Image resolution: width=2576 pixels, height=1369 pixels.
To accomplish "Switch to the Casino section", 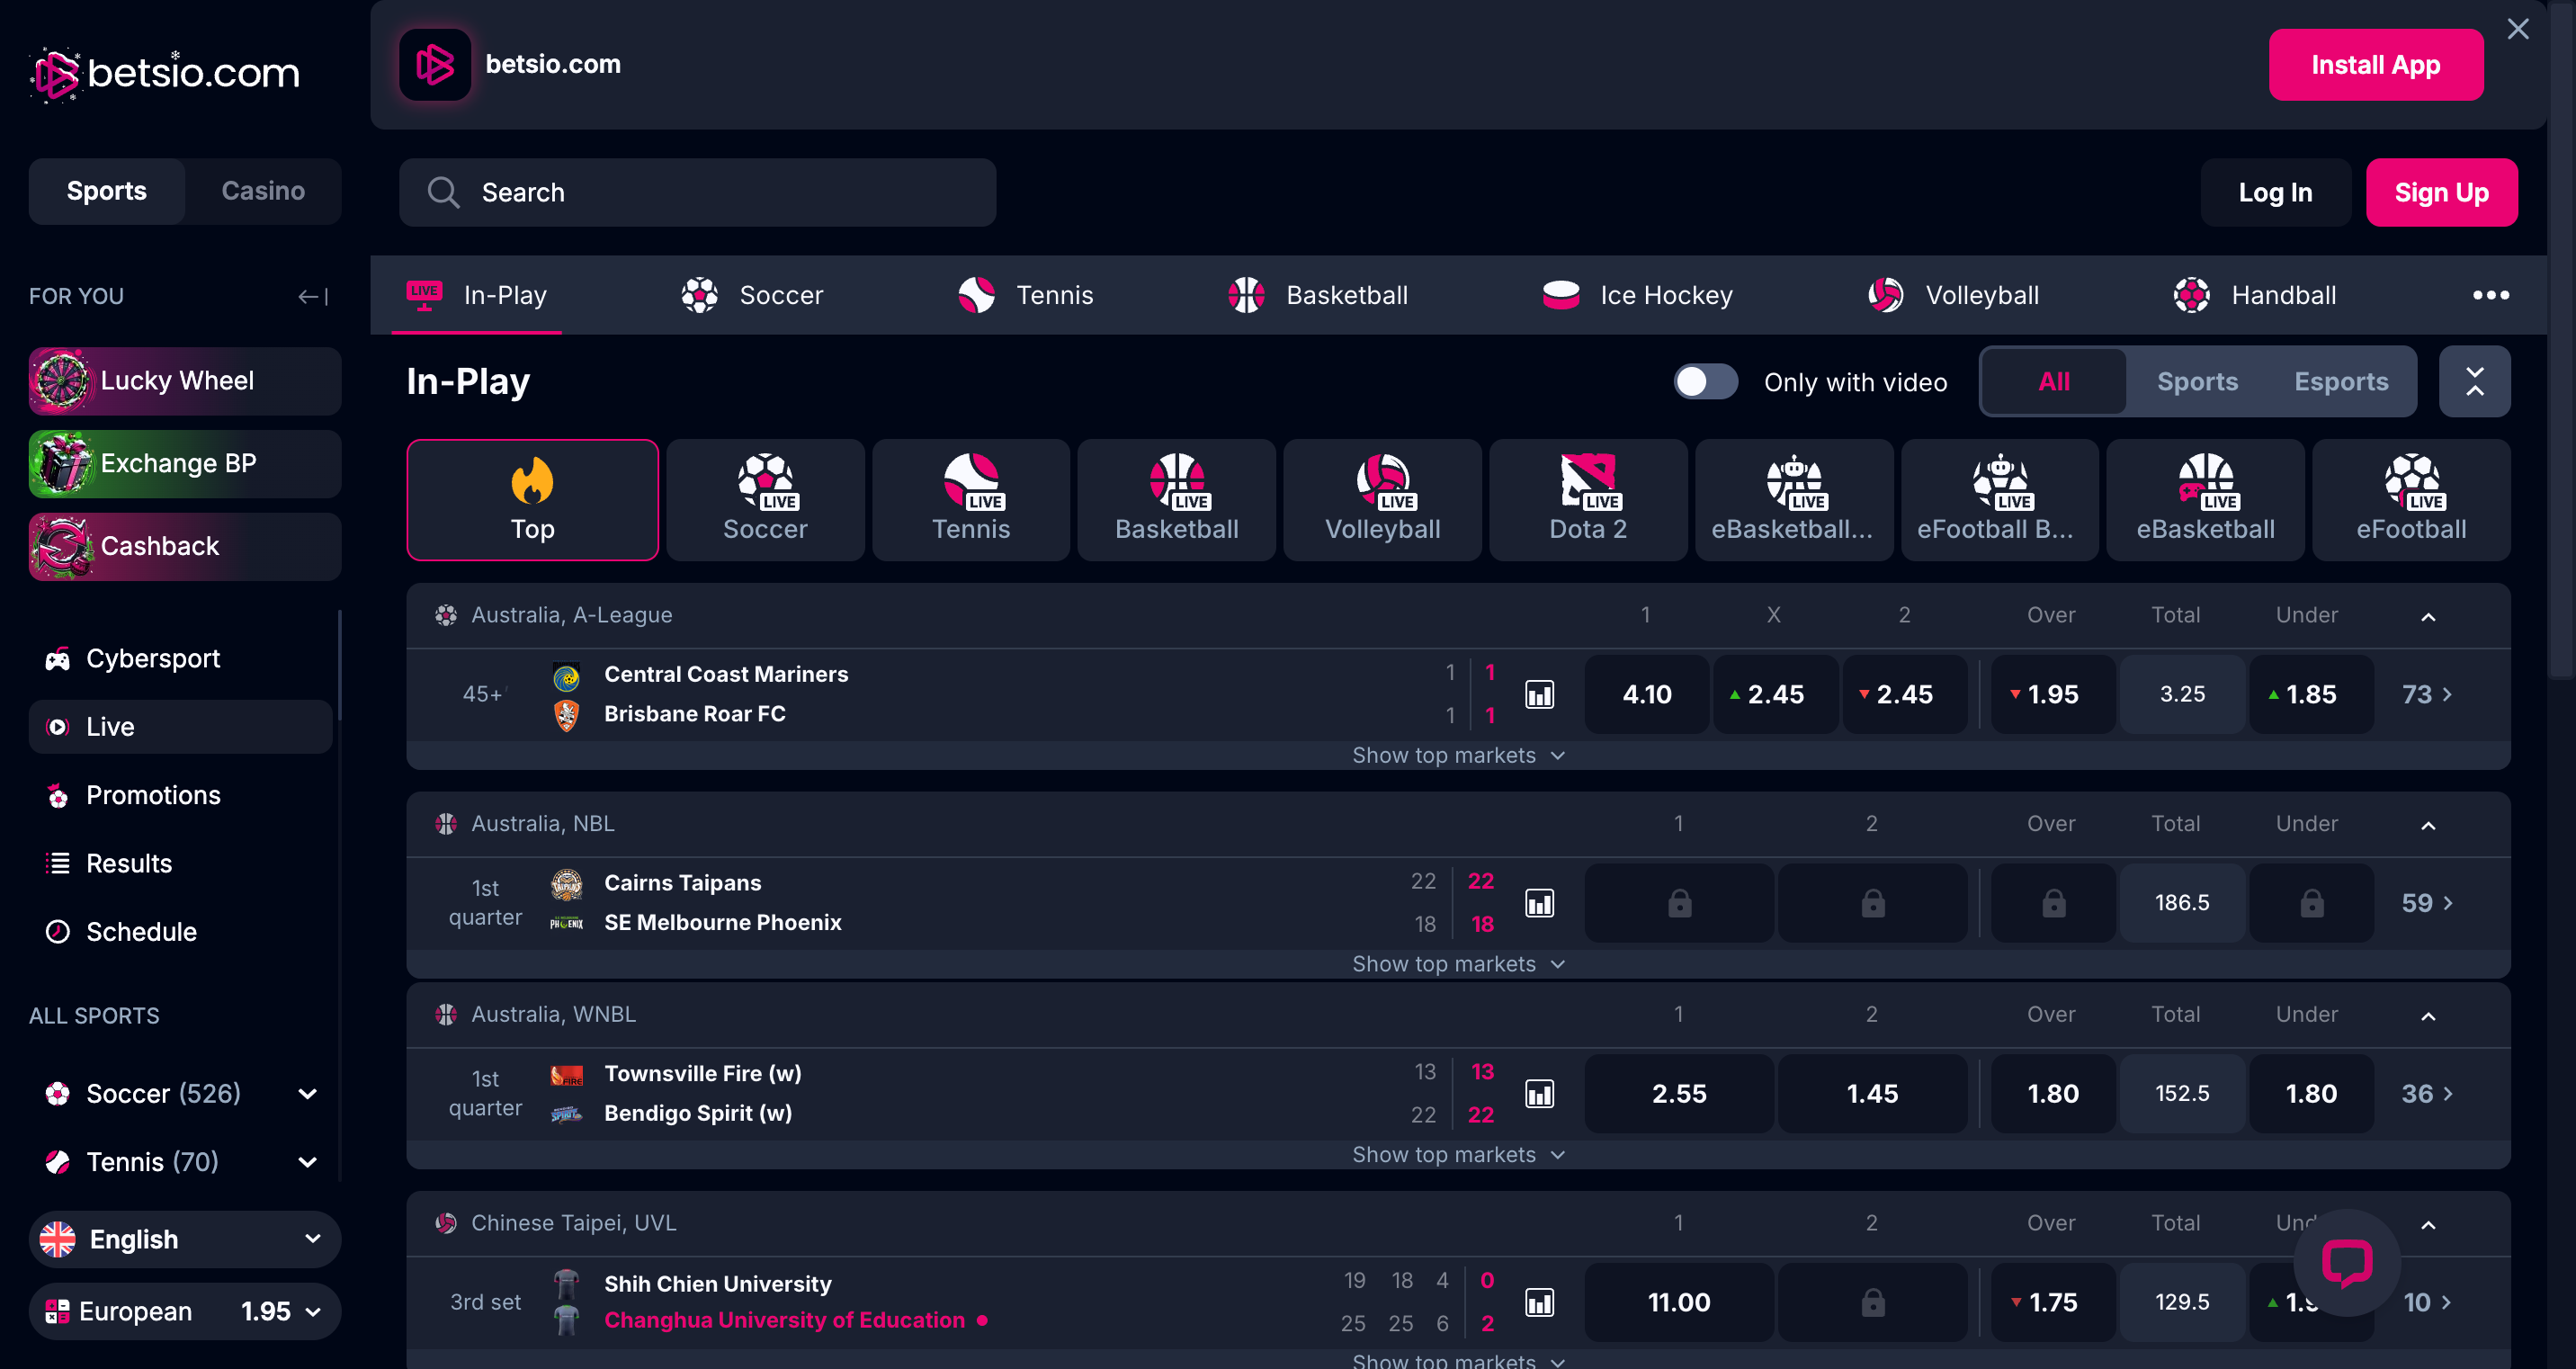I will [263, 191].
